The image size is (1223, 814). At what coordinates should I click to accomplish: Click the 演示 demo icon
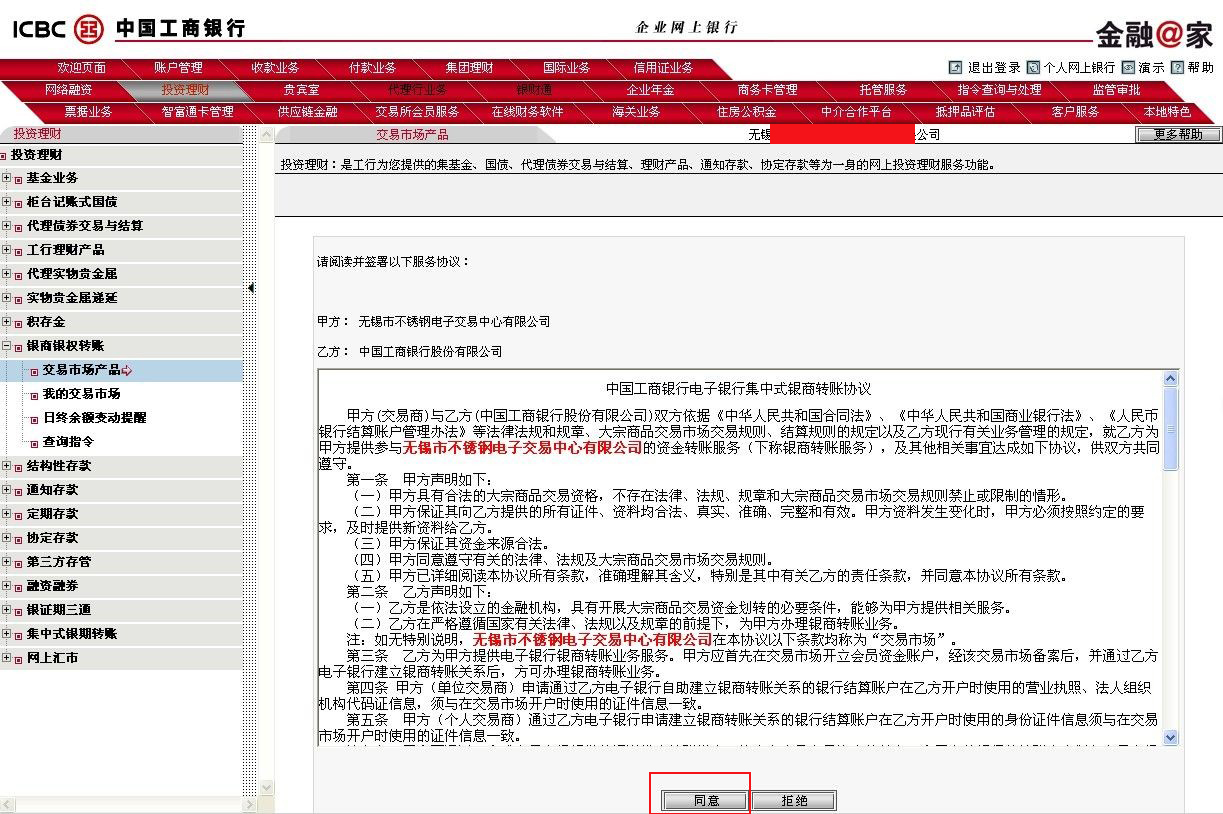1128,68
